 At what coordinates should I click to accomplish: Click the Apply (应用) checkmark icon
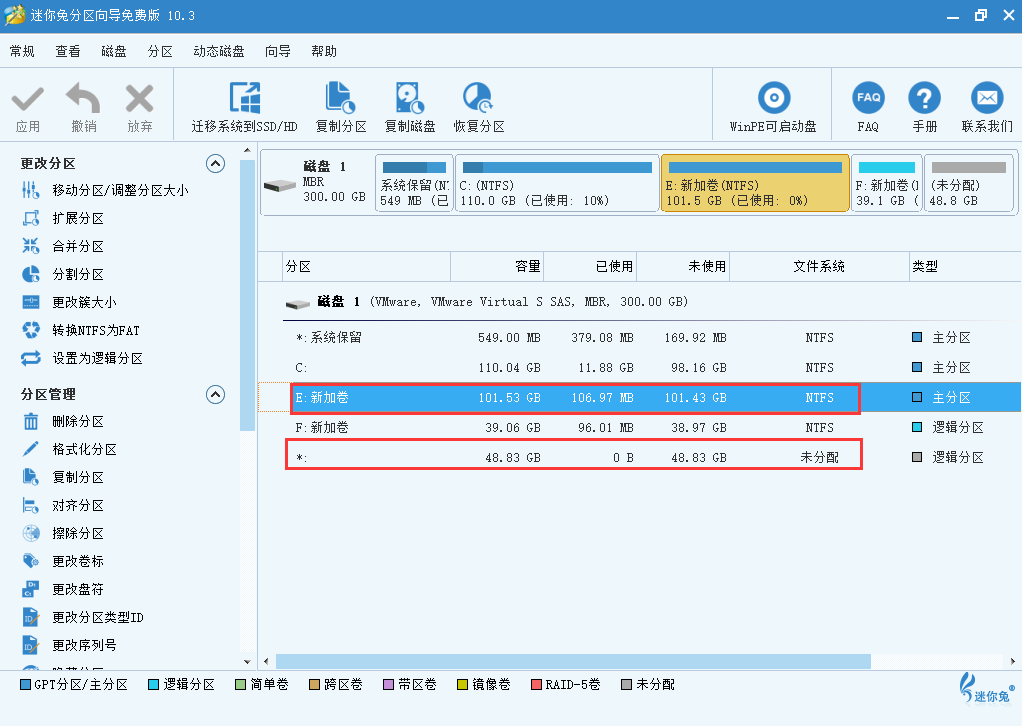pyautogui.click(x=27, y=100)
